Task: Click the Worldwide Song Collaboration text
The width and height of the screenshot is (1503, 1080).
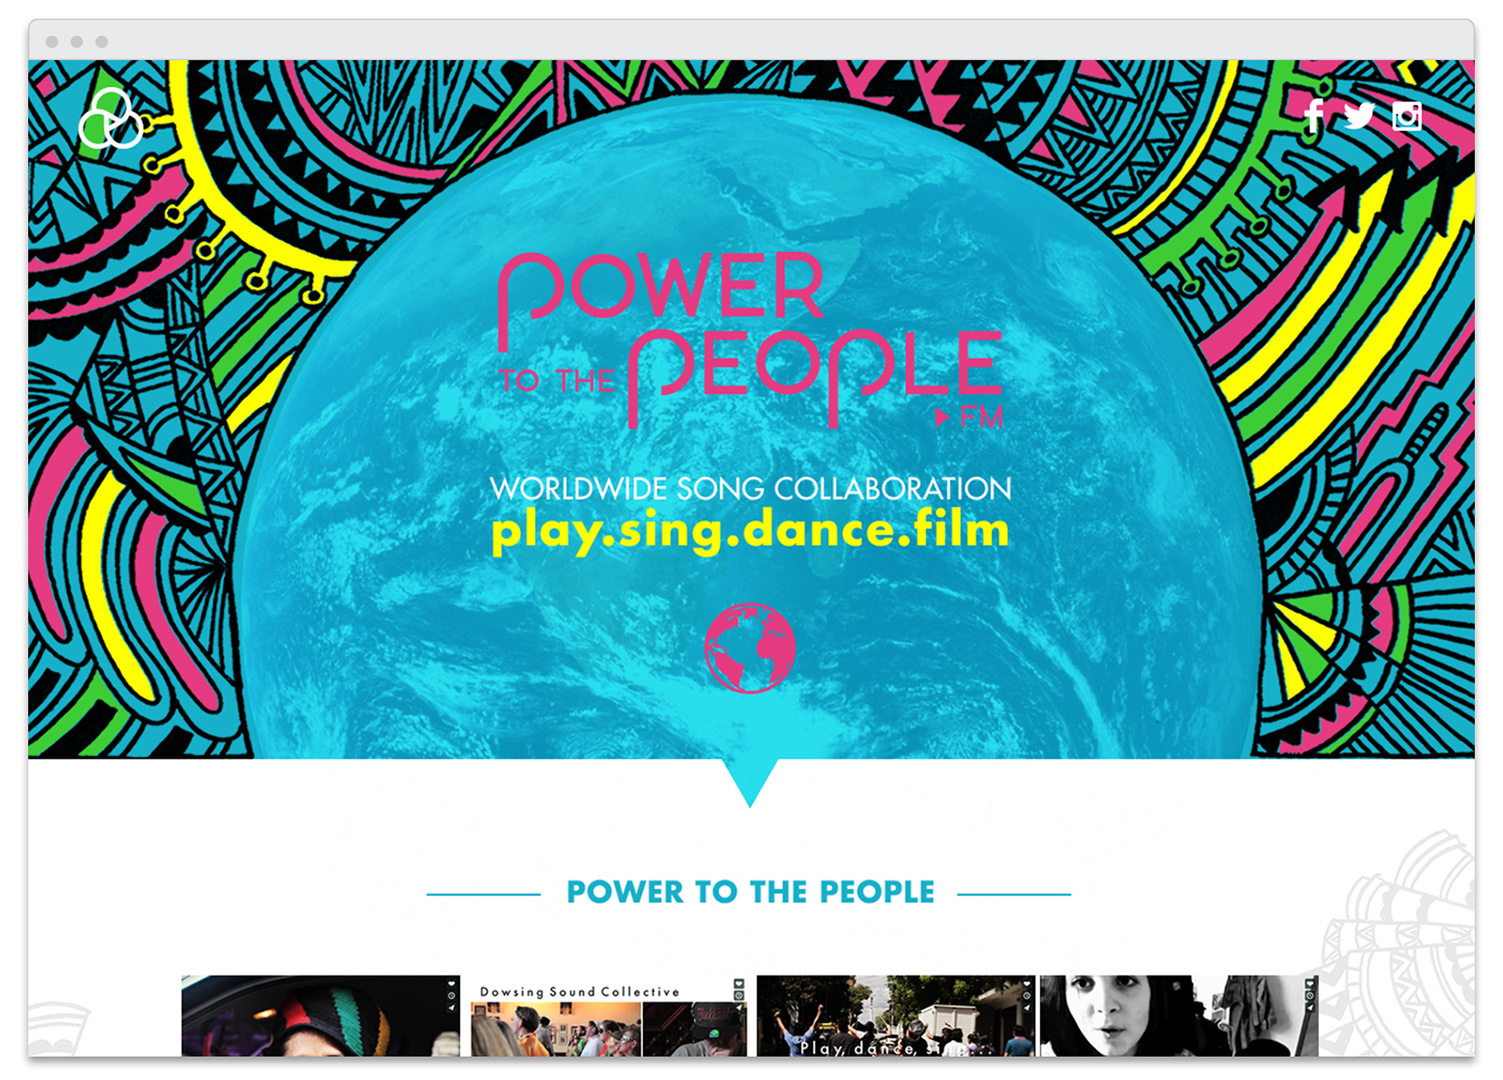Action: coord(750,489)
